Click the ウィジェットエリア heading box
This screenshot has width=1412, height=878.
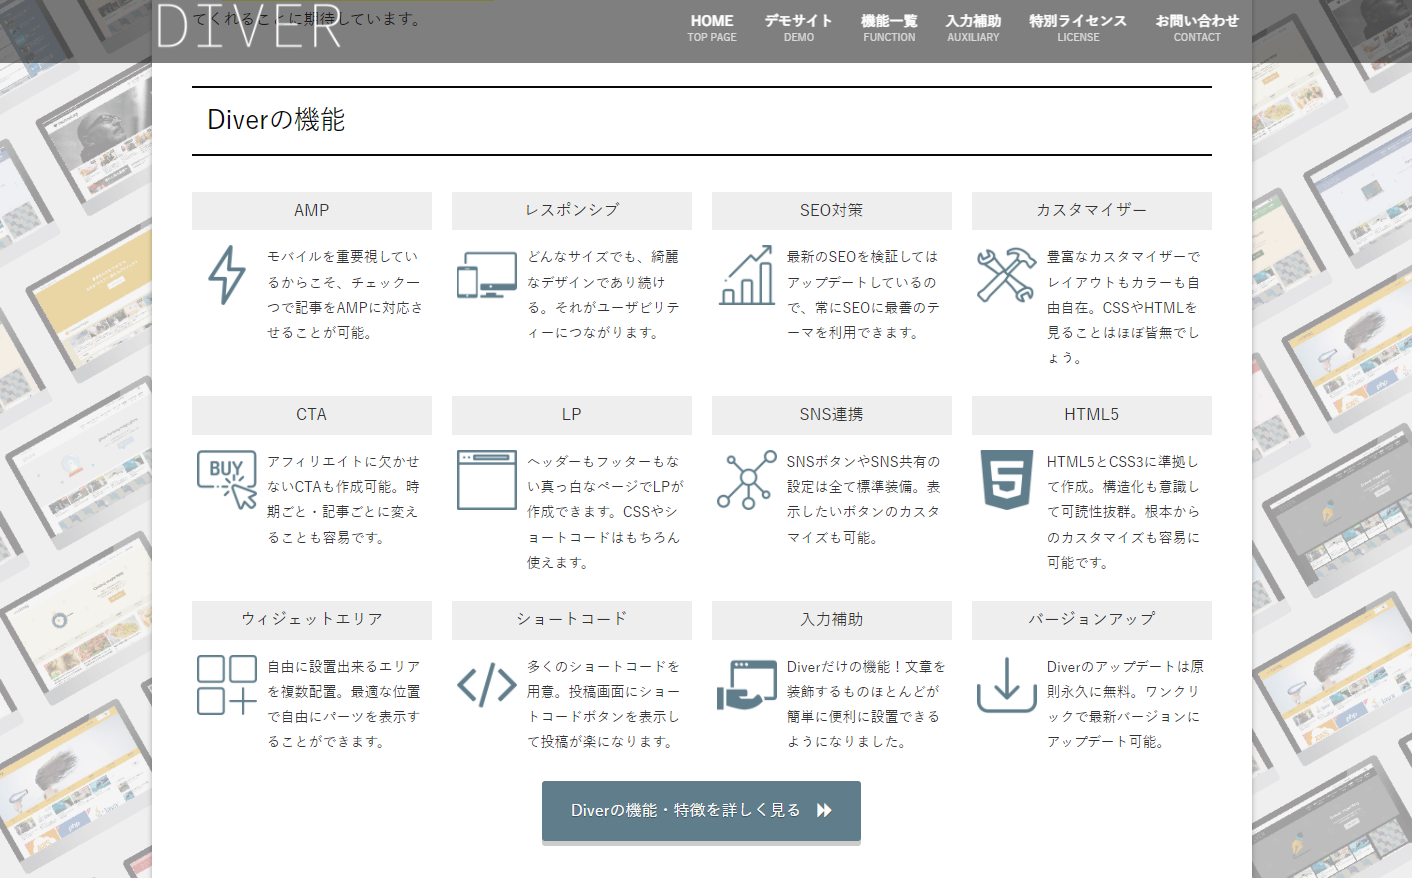click(x=312, y=620)
